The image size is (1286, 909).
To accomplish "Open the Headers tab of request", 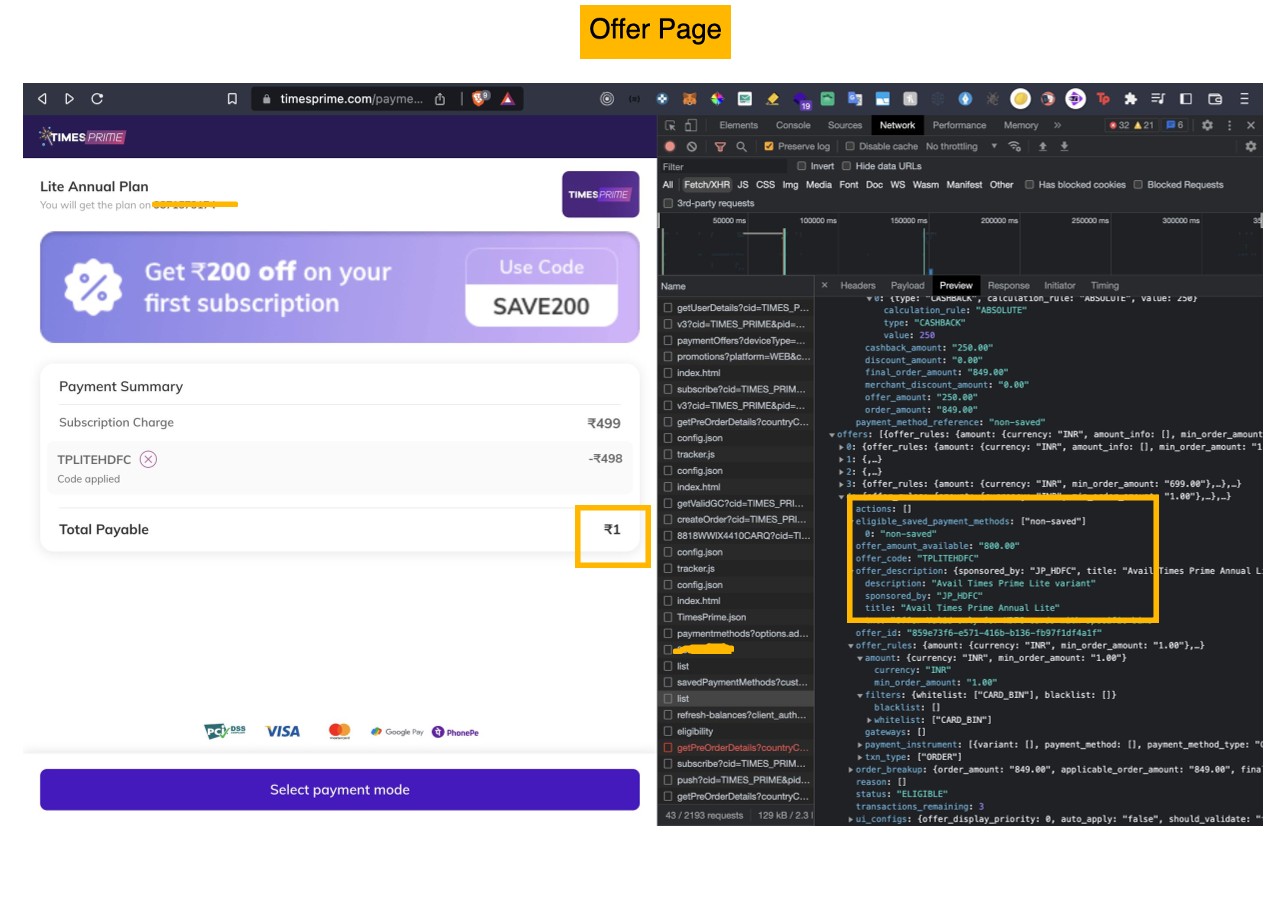I will pos(858,285).
